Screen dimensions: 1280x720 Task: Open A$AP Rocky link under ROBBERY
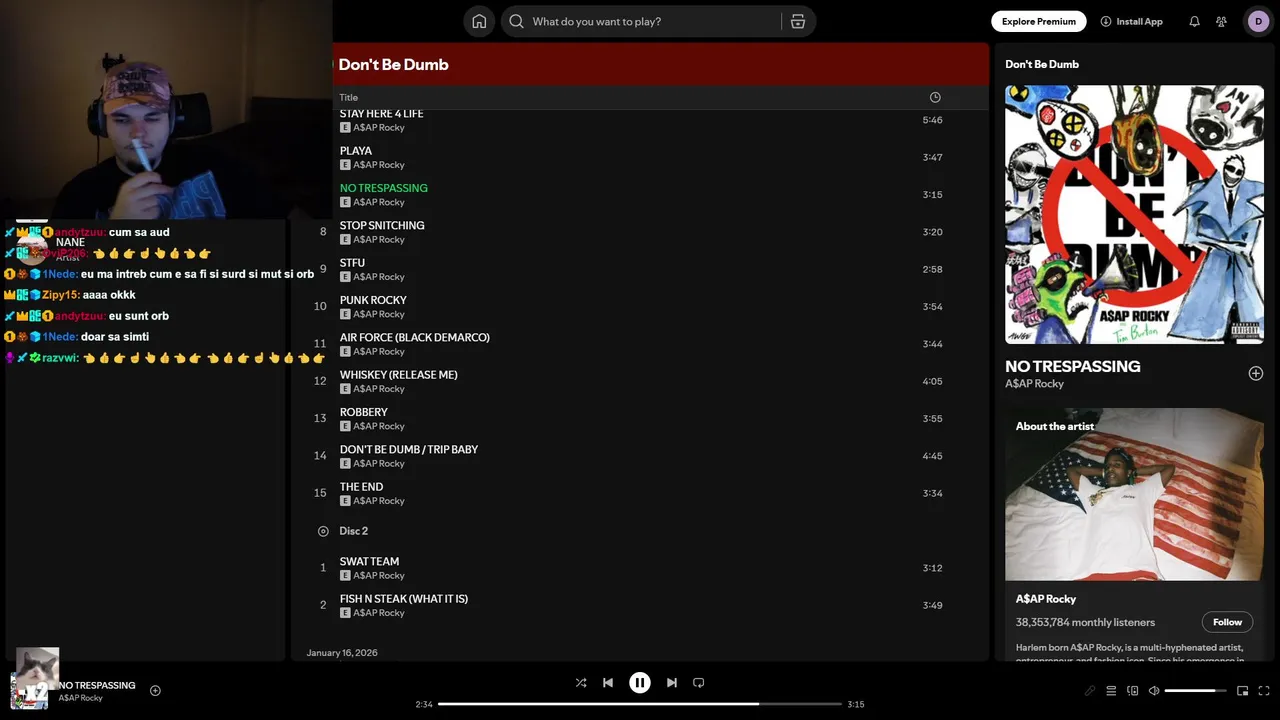[x=378, y=426]
